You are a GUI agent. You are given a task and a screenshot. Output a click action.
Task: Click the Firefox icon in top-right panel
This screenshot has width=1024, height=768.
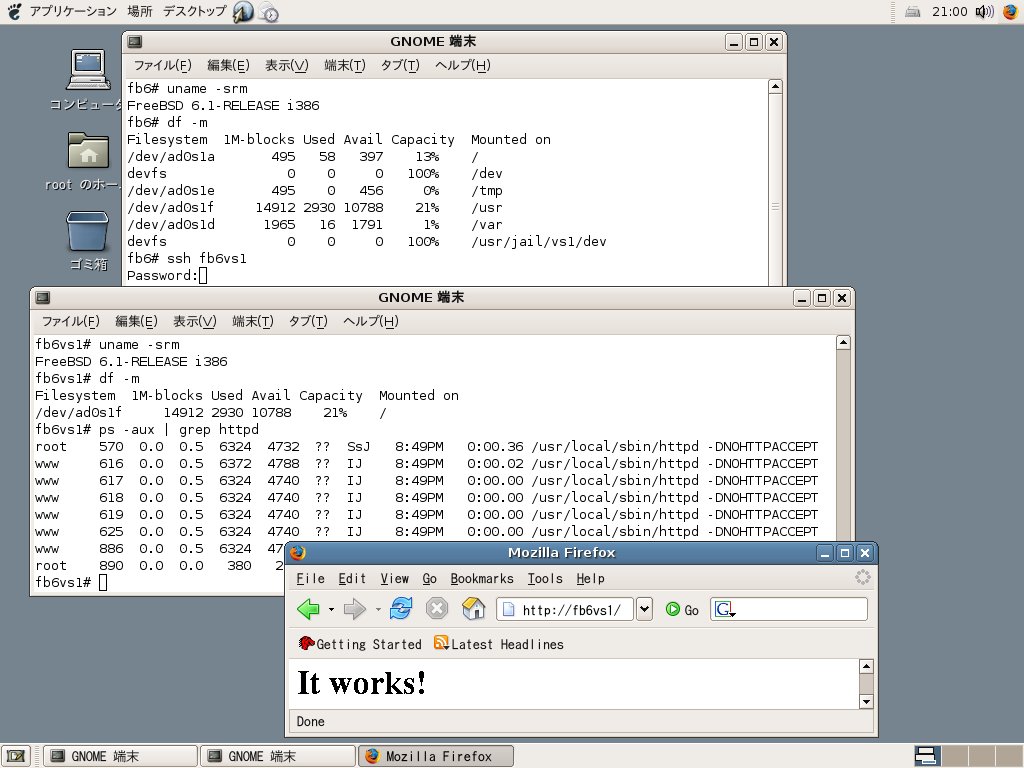[1010, 11]
